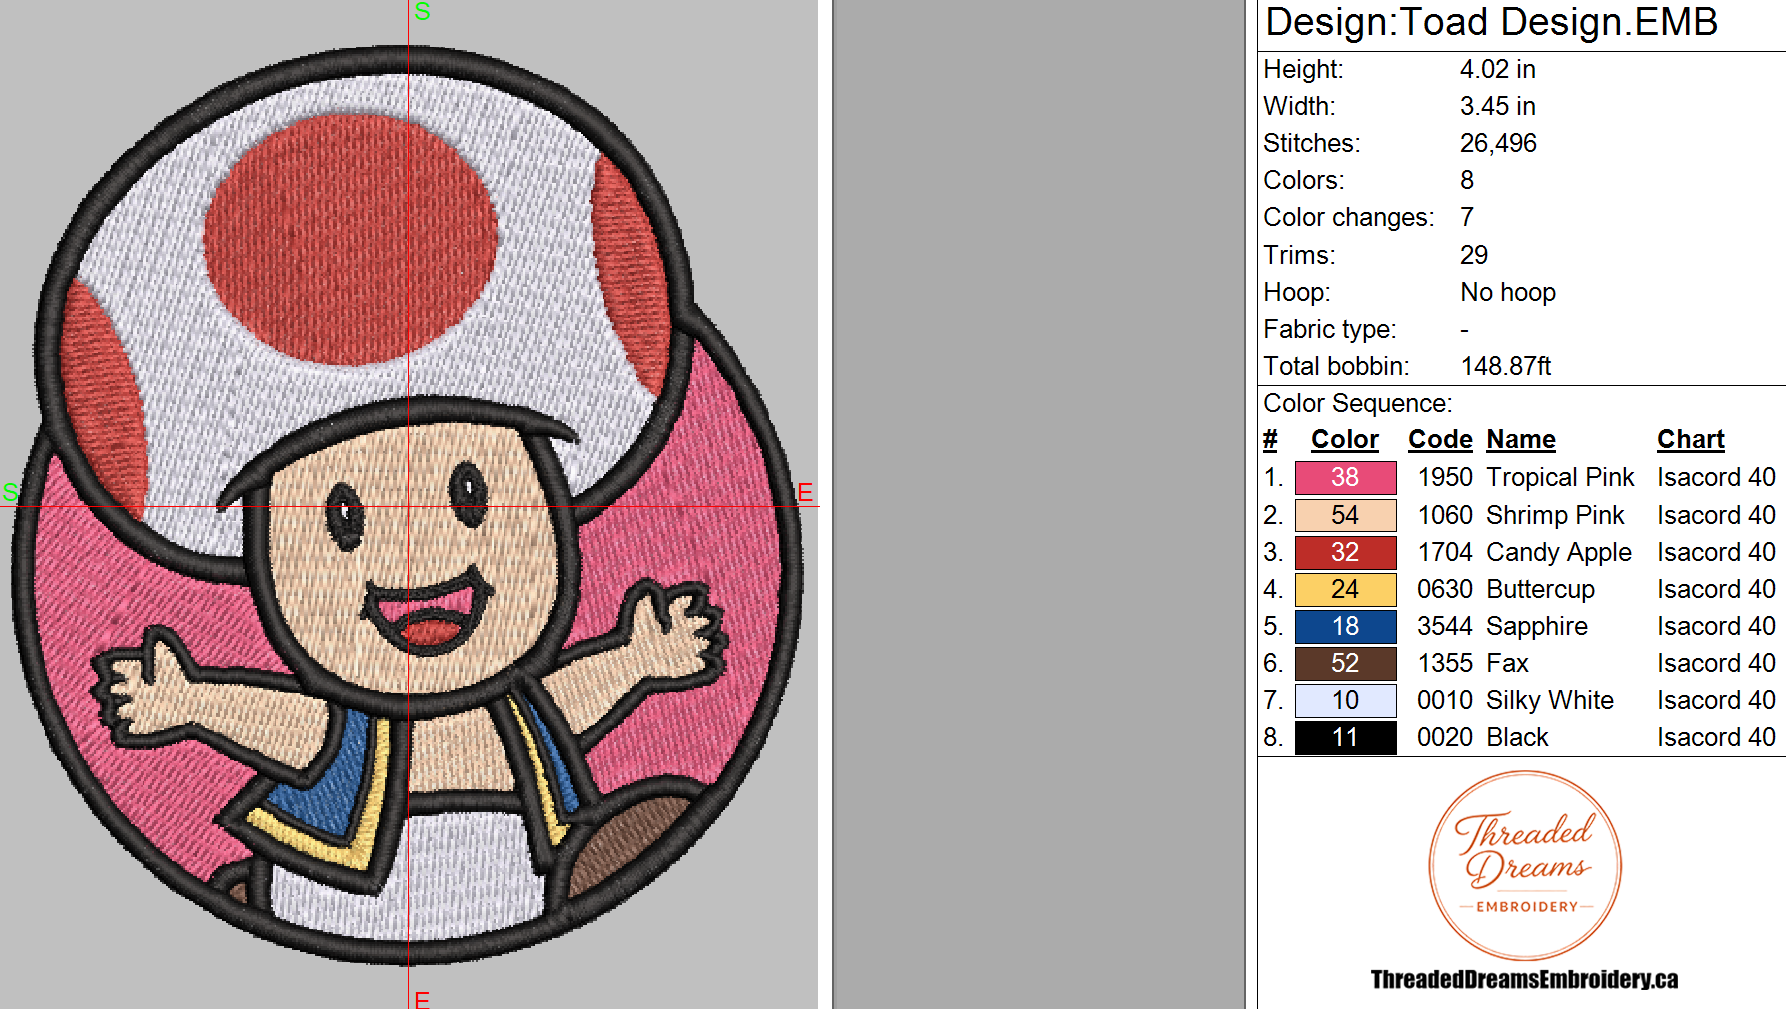
Task: Select the Buttercup color swatch 24
Action: coord(1345,589)
